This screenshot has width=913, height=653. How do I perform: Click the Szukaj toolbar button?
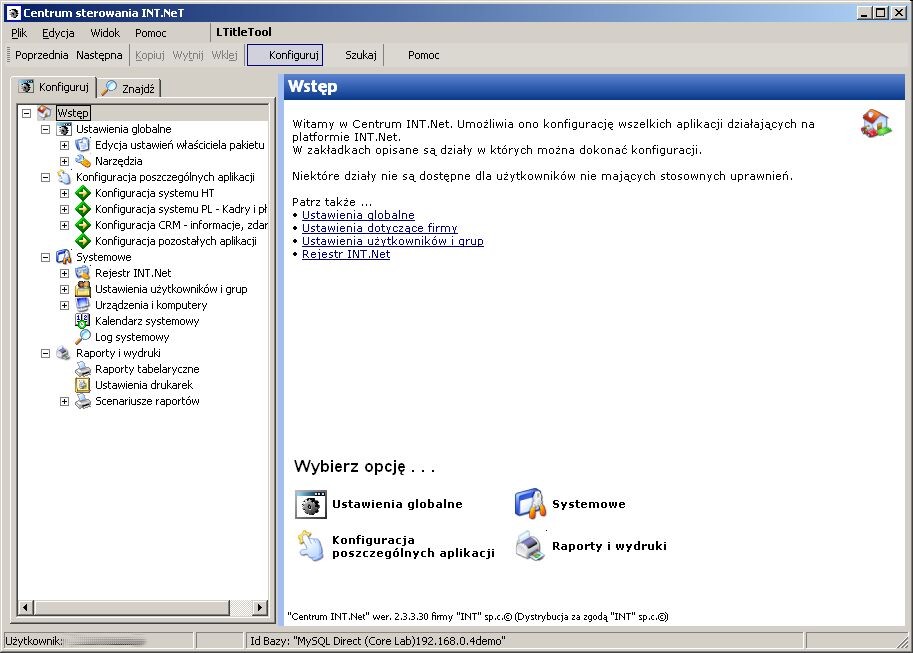tap(361, 55)
